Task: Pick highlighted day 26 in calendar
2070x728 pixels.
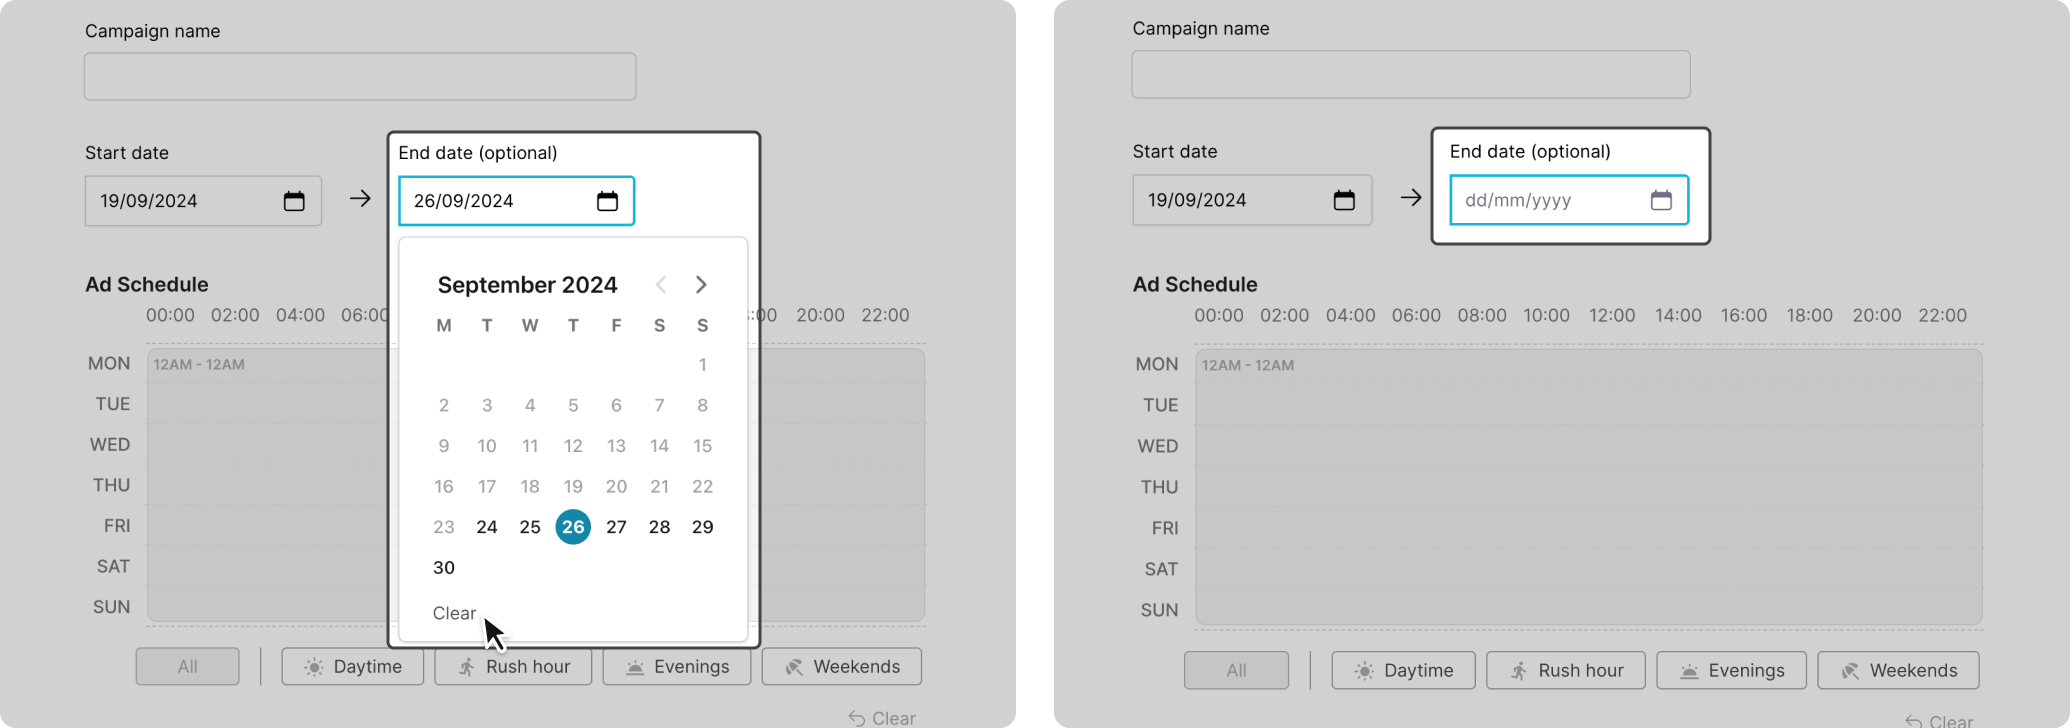Action: pos(573,527)
